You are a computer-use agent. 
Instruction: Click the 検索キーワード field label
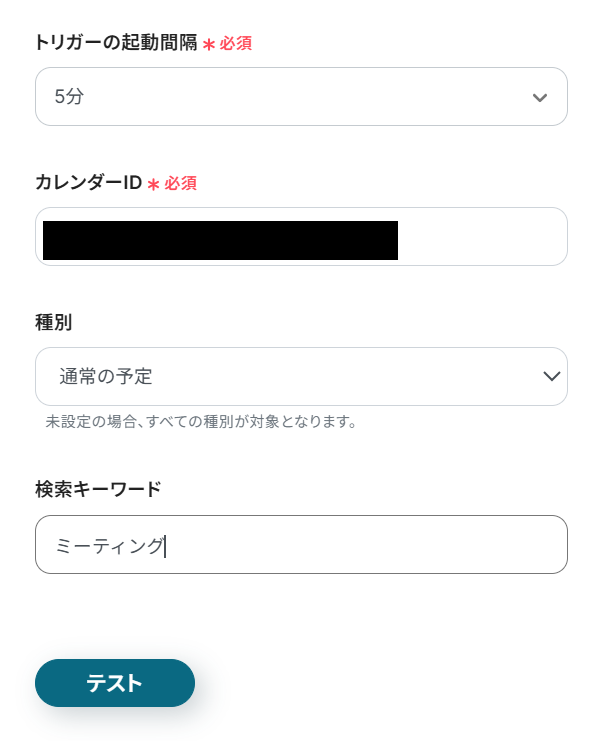[x=98, y=489]
